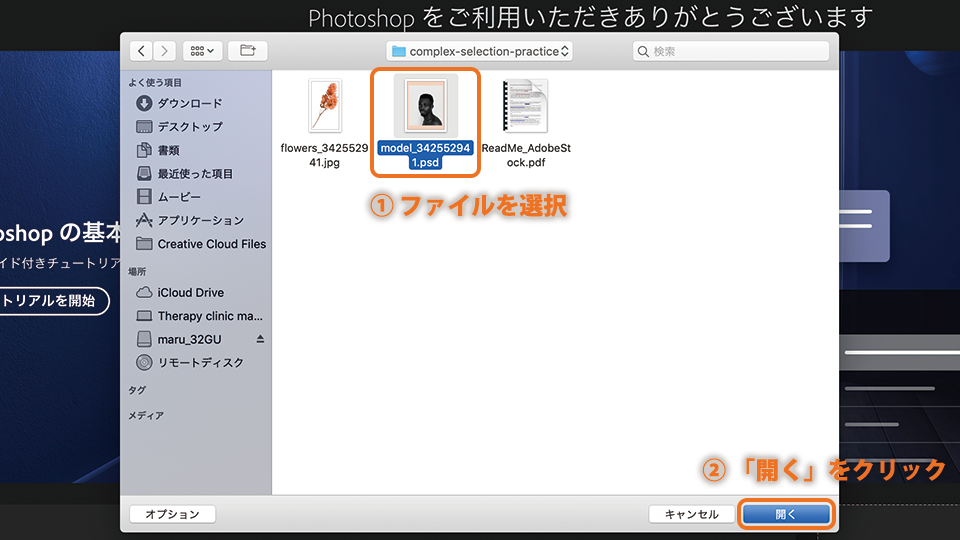Click the model_342552941.psd file name label
960x540 pixels.
tap(425, 155)
